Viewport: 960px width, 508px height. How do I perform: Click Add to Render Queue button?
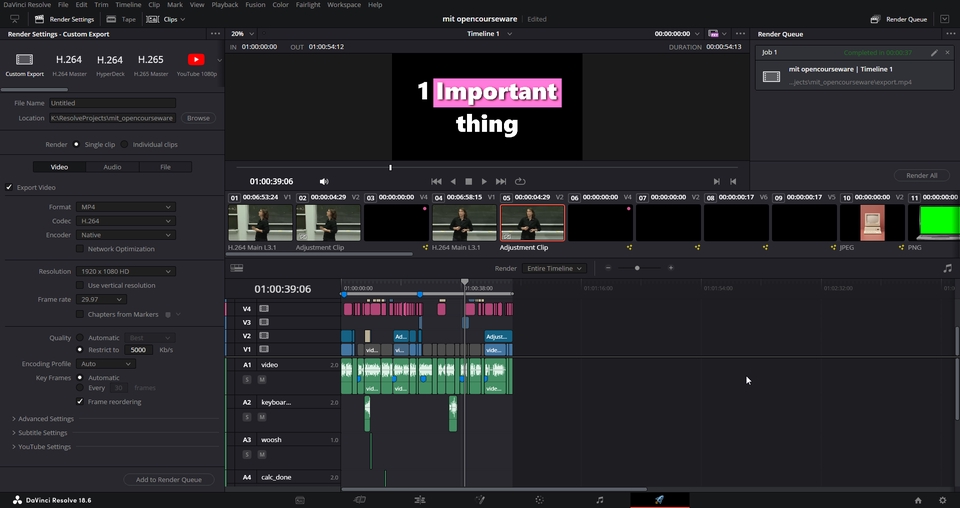[168, 479]
